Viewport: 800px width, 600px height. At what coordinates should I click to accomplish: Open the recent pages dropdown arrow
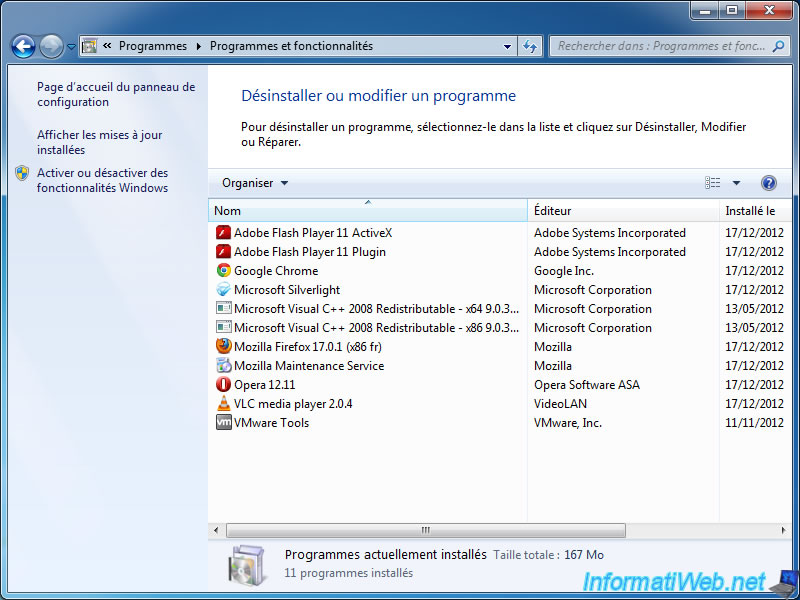point(71,46)
